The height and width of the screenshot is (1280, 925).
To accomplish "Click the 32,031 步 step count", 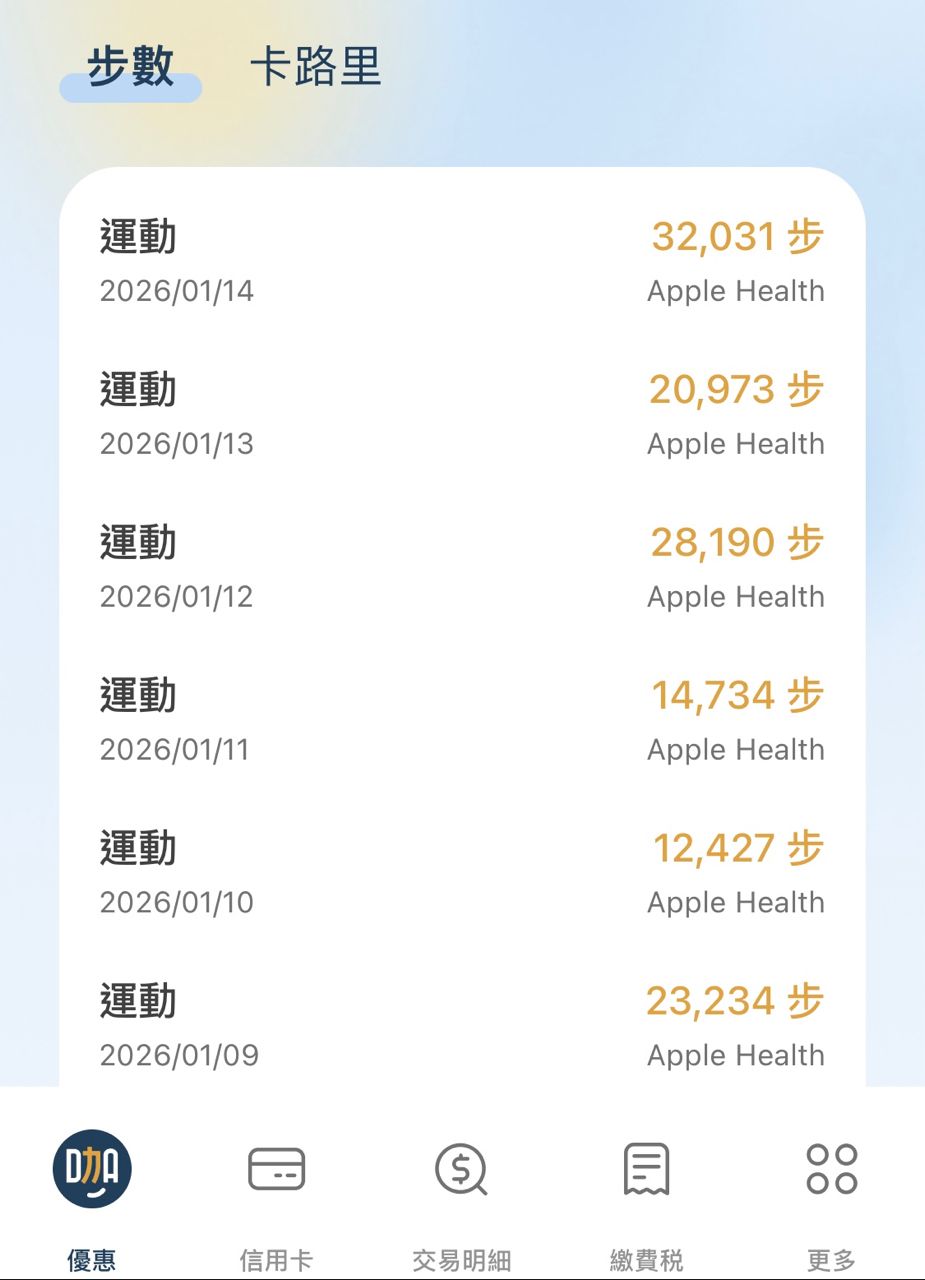I will 737,237.
